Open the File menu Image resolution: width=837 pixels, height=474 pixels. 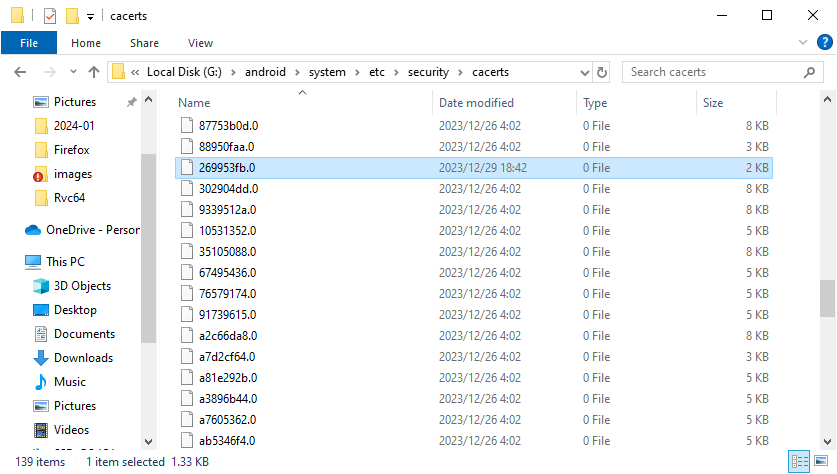tap(29, 43)
